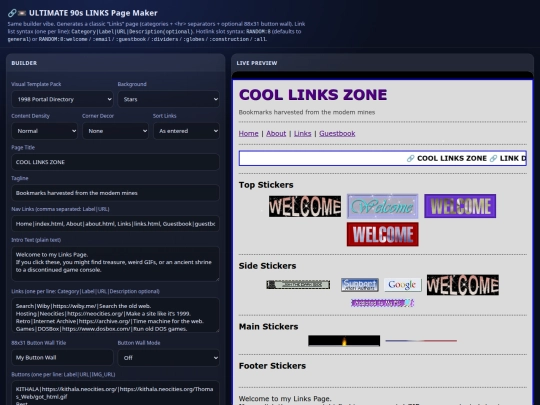Open the Guestbook link in preview
The height and width of the screenshot is (405, 540).
pyautogui.click(x=337, y=133)
